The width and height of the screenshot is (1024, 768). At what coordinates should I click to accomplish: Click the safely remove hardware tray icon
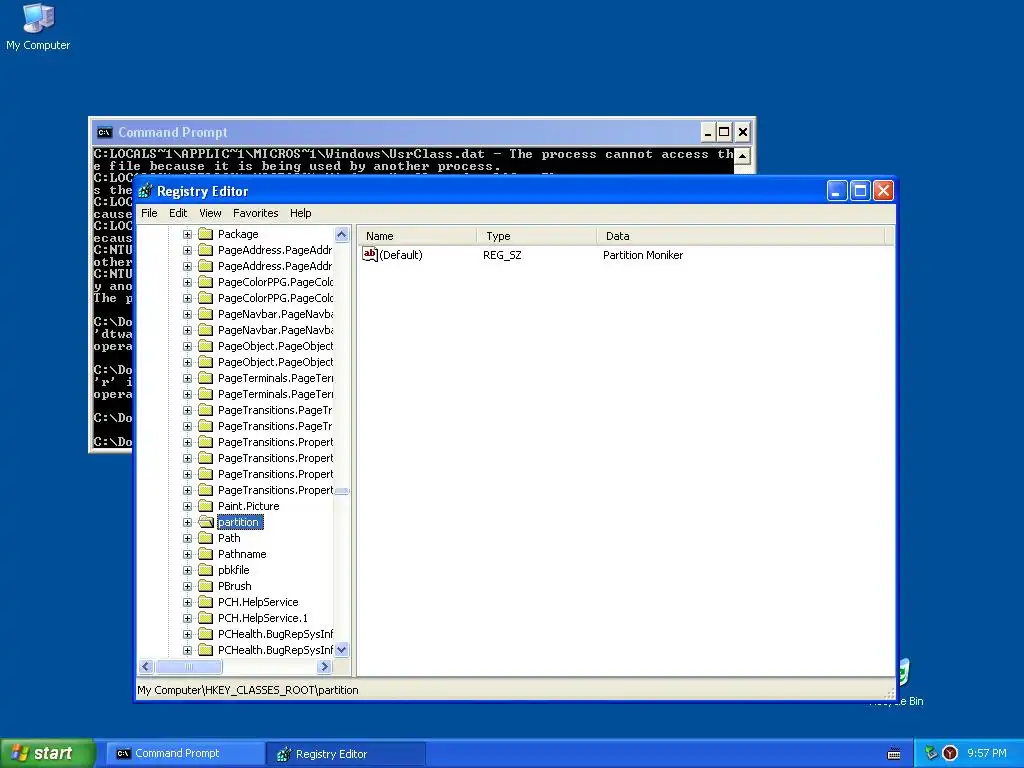pos(931,753)
